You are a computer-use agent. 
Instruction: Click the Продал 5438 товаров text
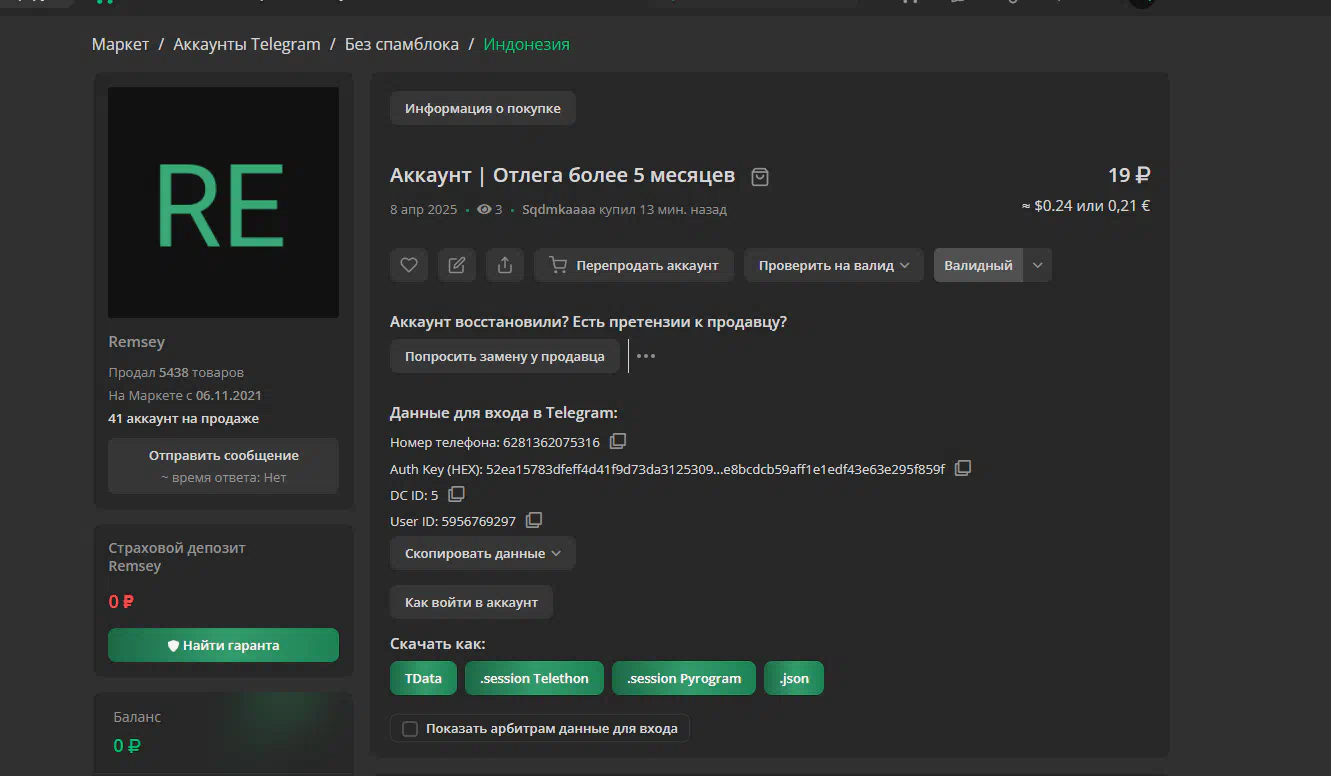click(x=176, y=372)
